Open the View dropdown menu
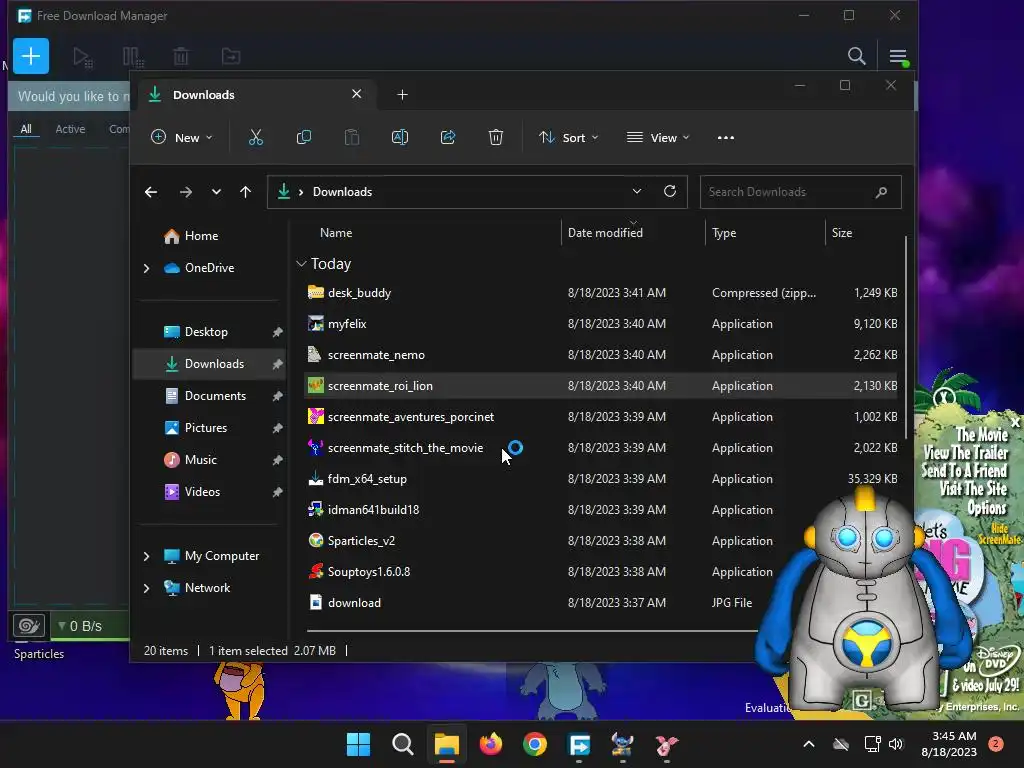The image size is (1024, 768). tap(658, 138)
